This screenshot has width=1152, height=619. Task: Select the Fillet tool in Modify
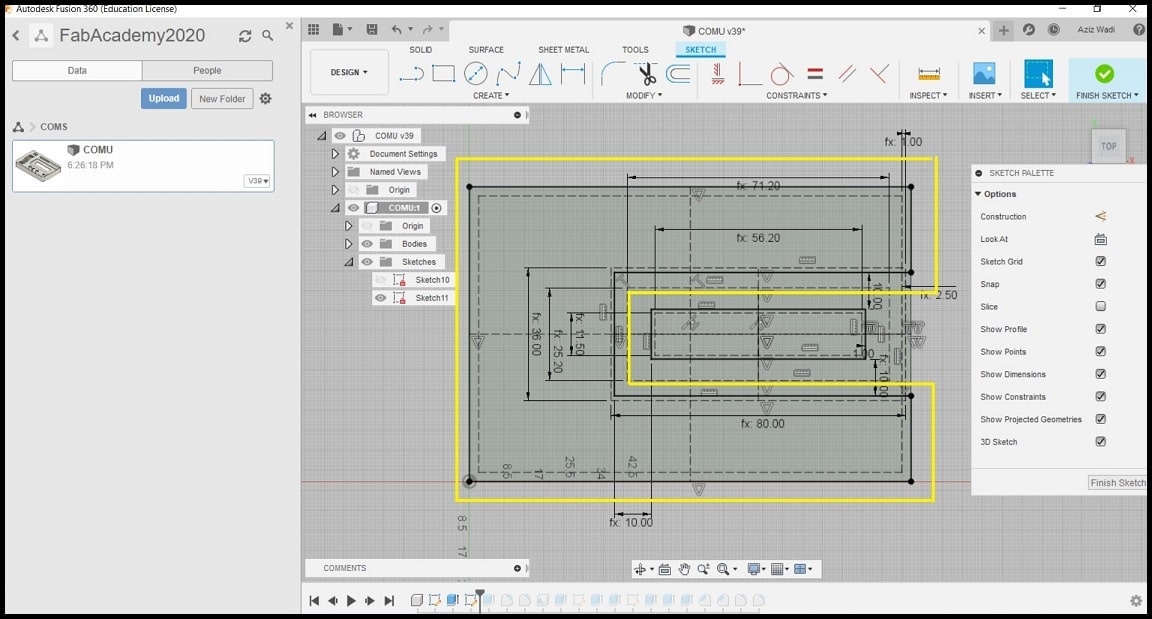[612, 74]
